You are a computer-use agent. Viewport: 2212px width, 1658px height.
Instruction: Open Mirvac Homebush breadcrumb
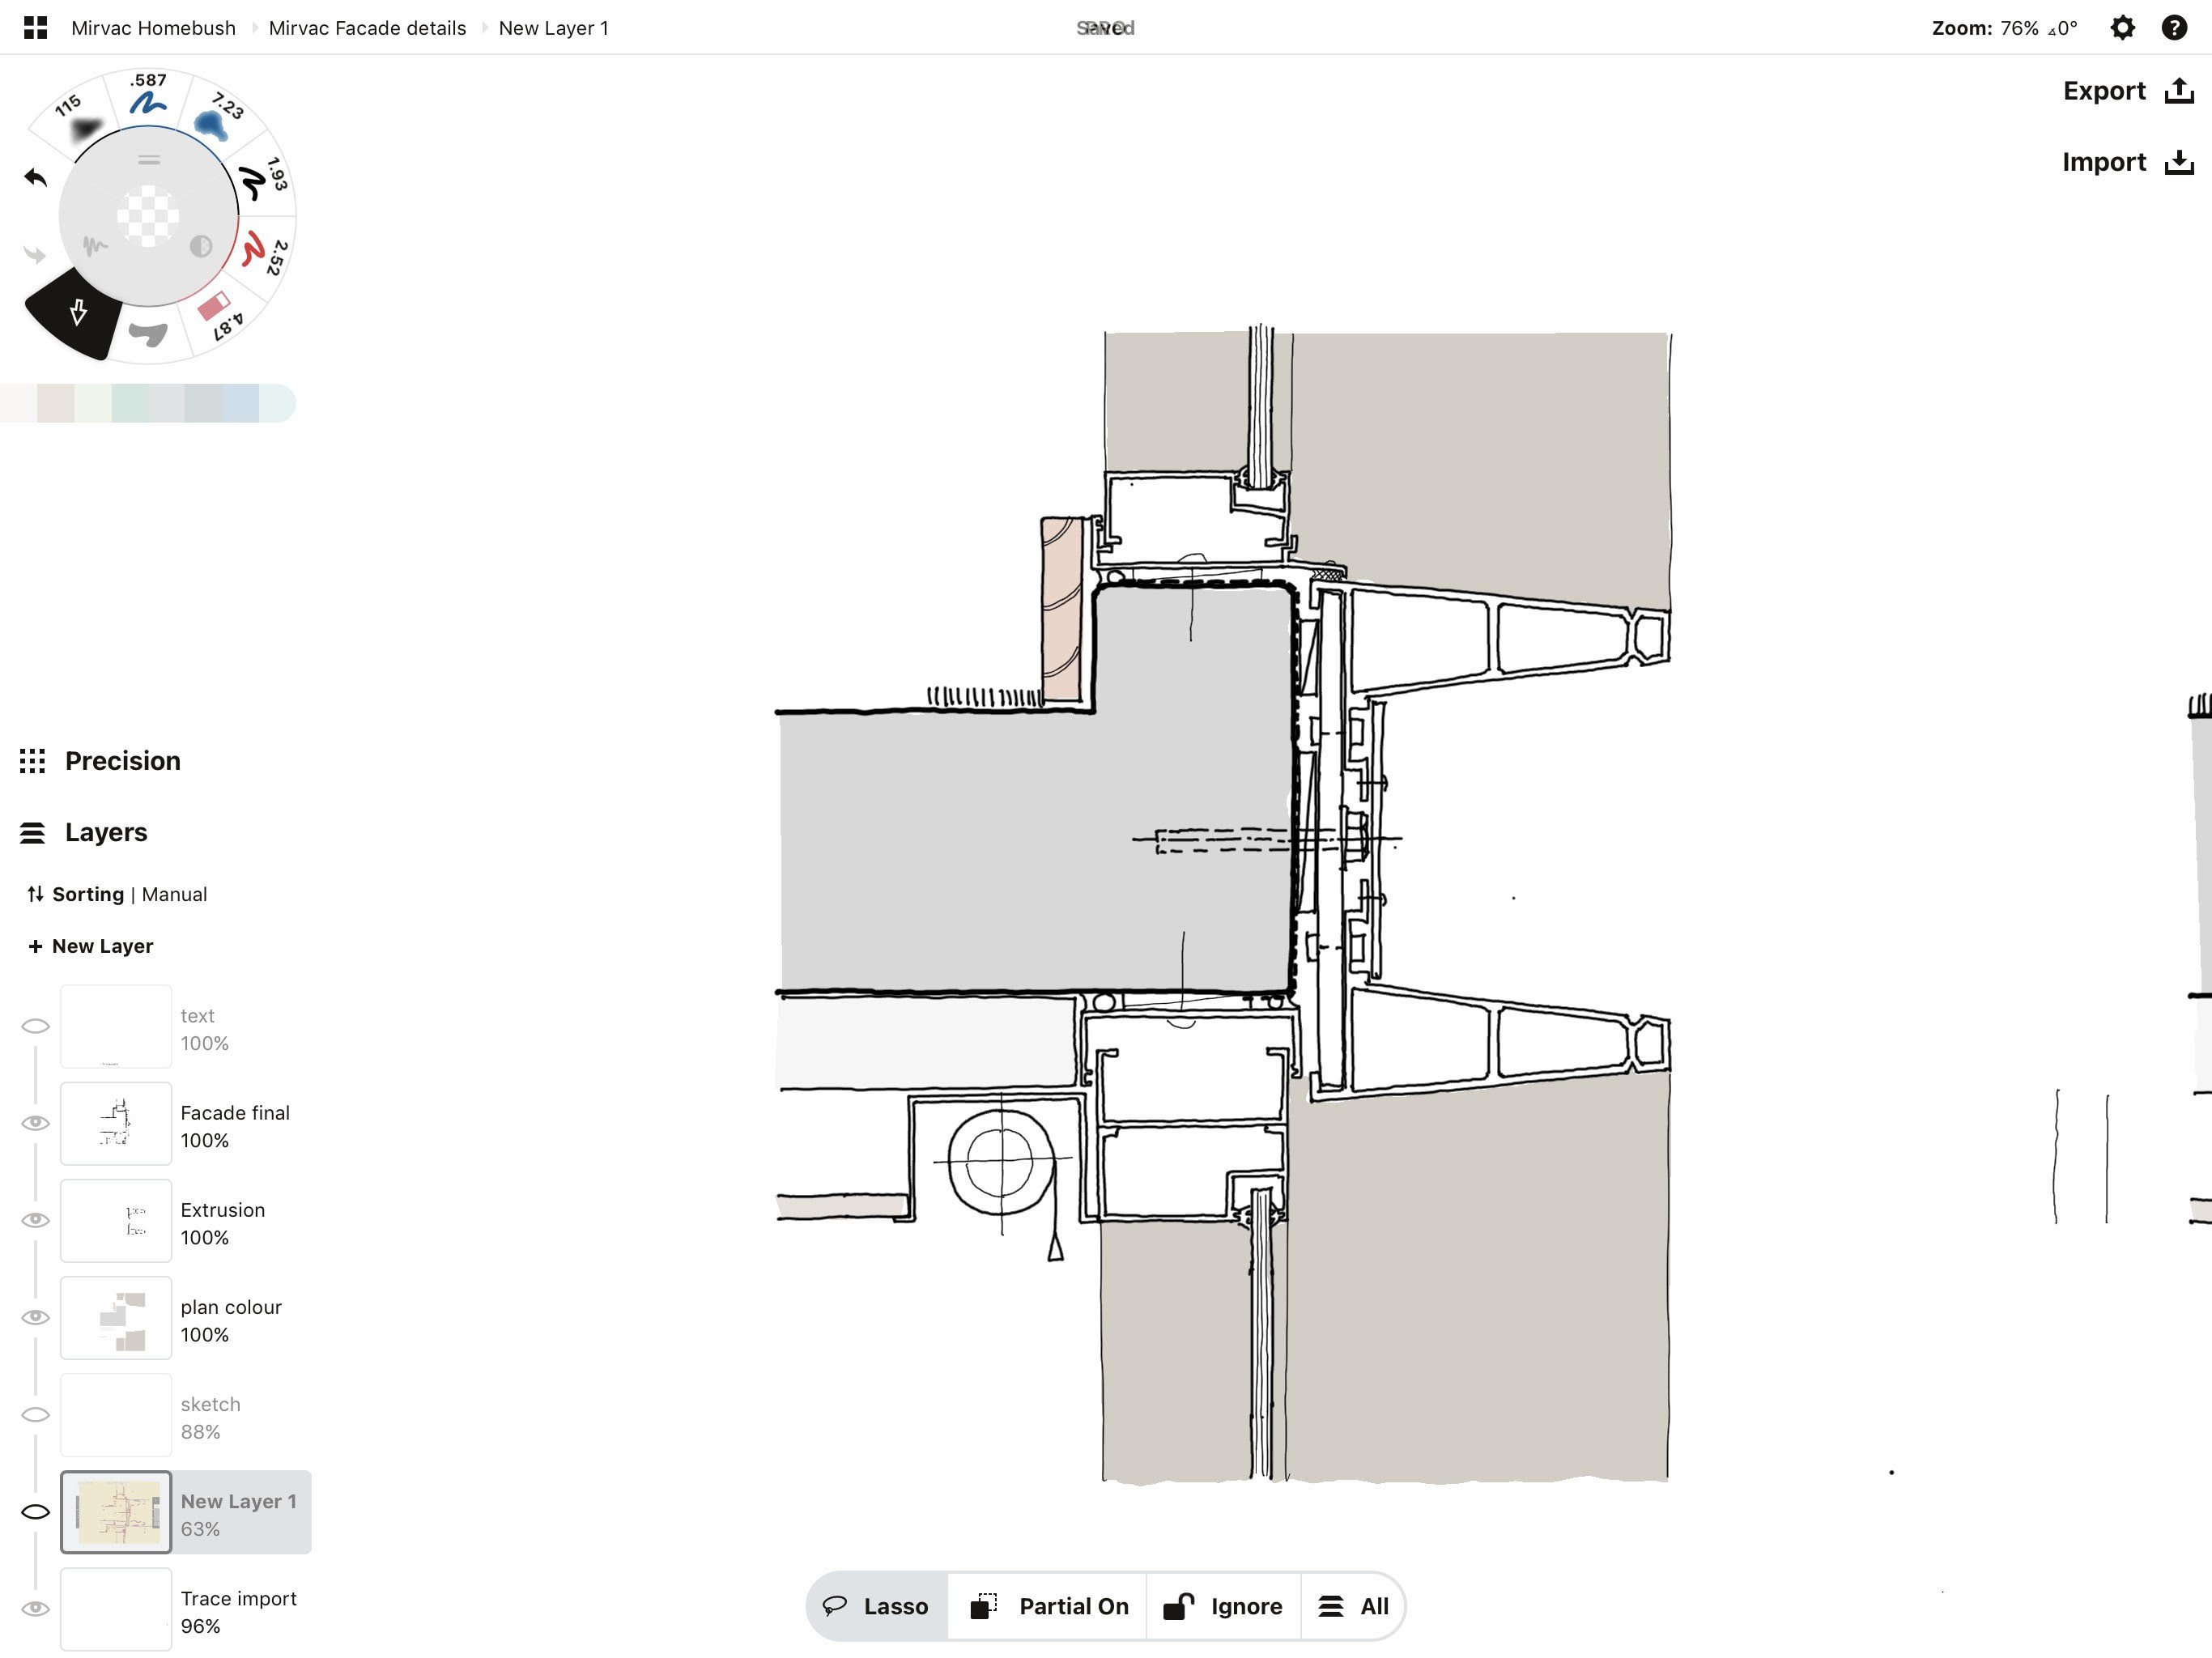(153, 28)
